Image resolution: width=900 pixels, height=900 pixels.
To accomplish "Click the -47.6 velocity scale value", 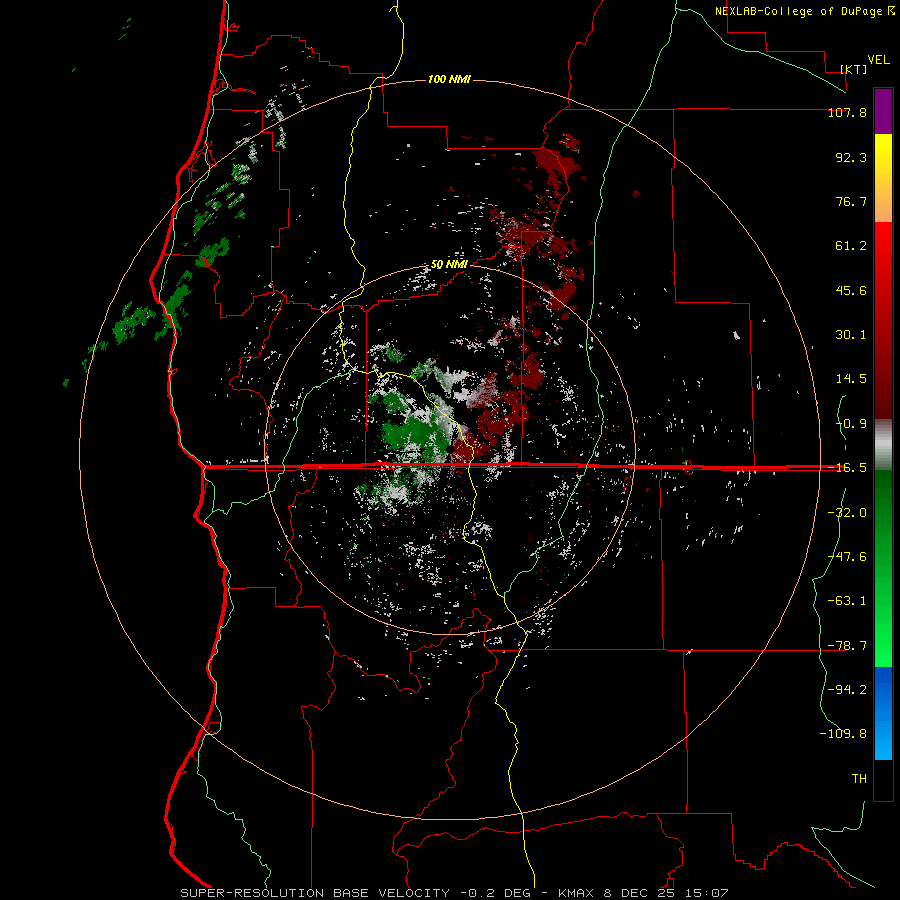I will [847, 557].
